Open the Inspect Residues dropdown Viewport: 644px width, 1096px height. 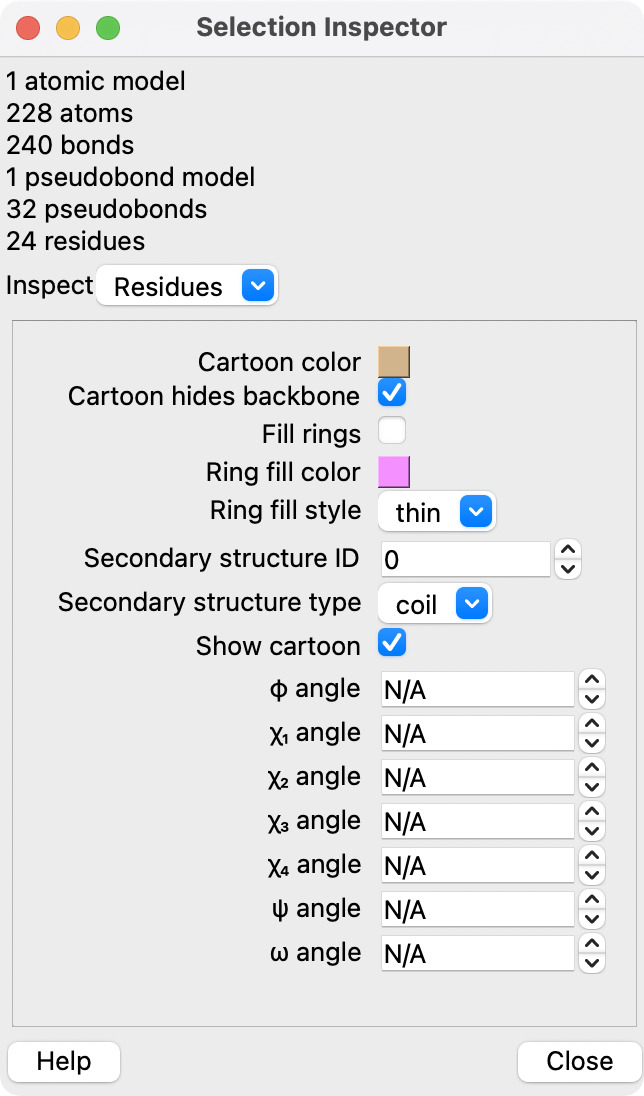[x=188, y=287]
